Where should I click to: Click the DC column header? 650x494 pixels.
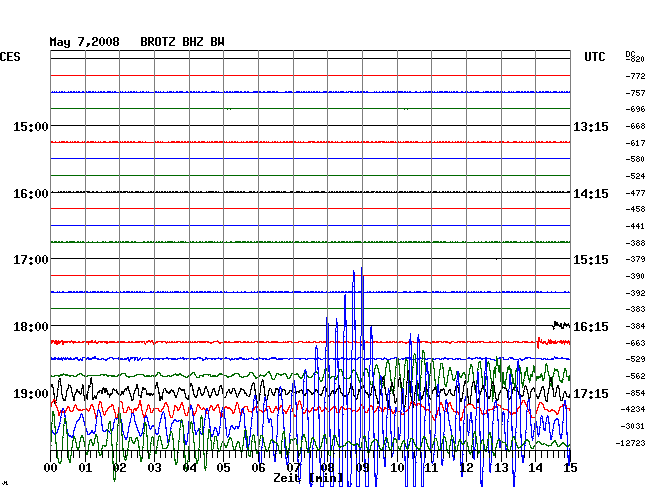pyautogui.click(x=630, y=53)
